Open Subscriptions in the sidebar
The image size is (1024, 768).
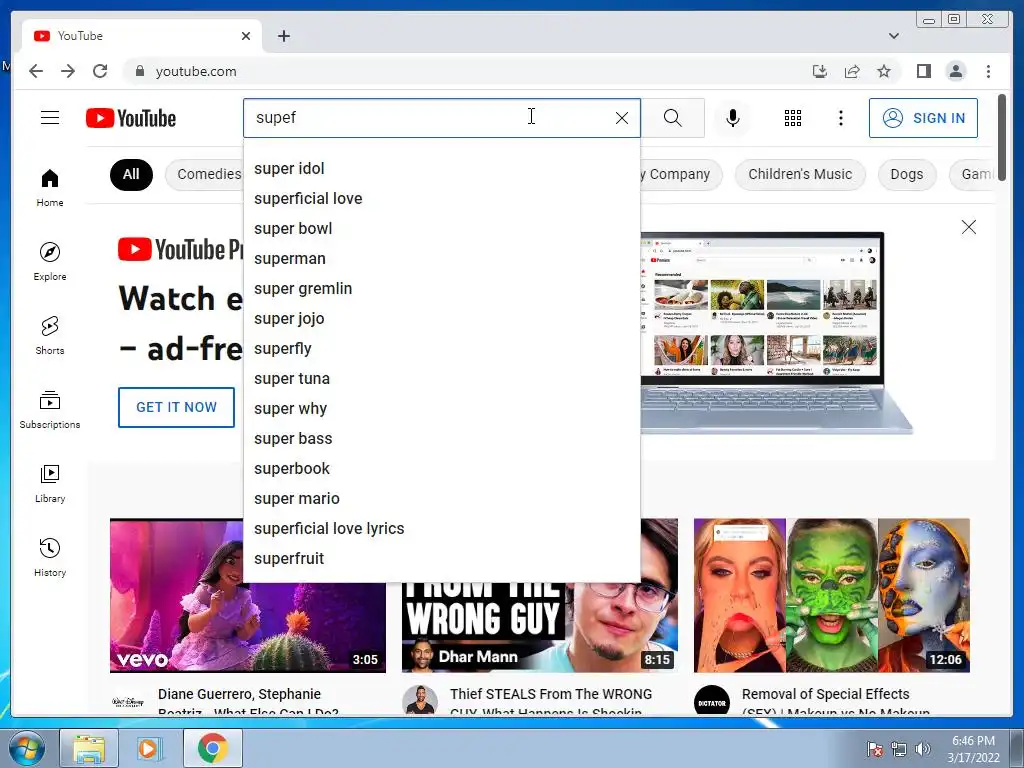tap(50, 409)
